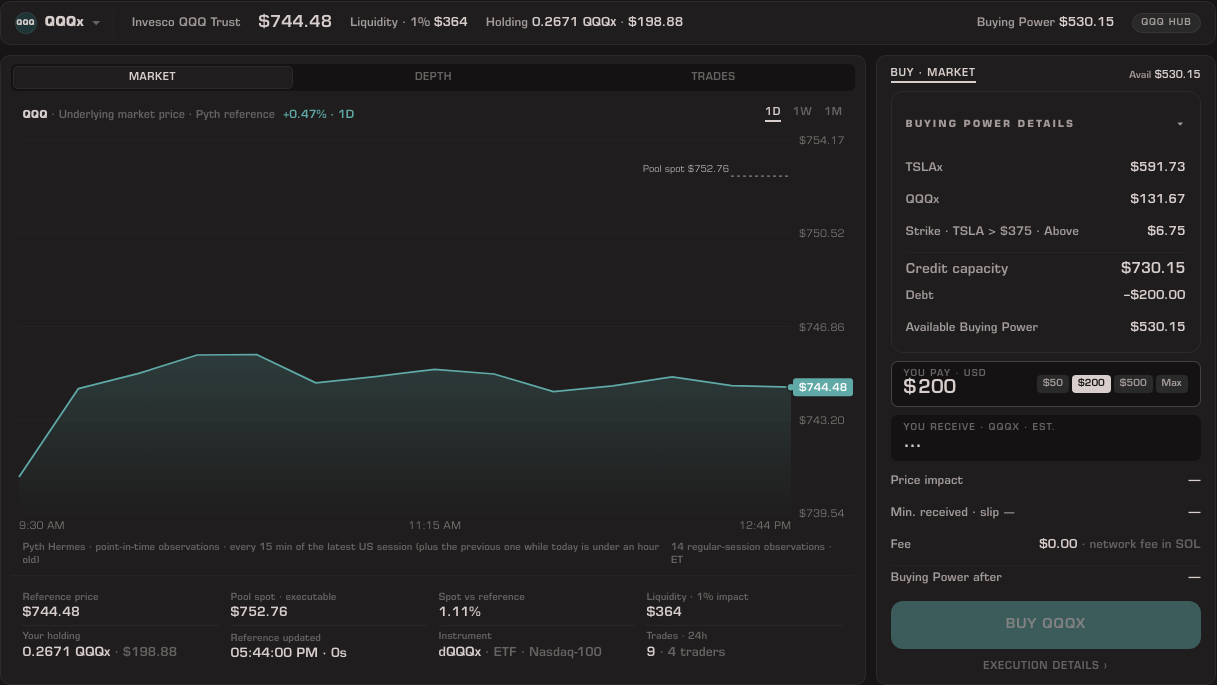This screenshot has width=1217, height=685.
Task: Click the +0.47% · 1D change label
Action: (x=318, y=114)
